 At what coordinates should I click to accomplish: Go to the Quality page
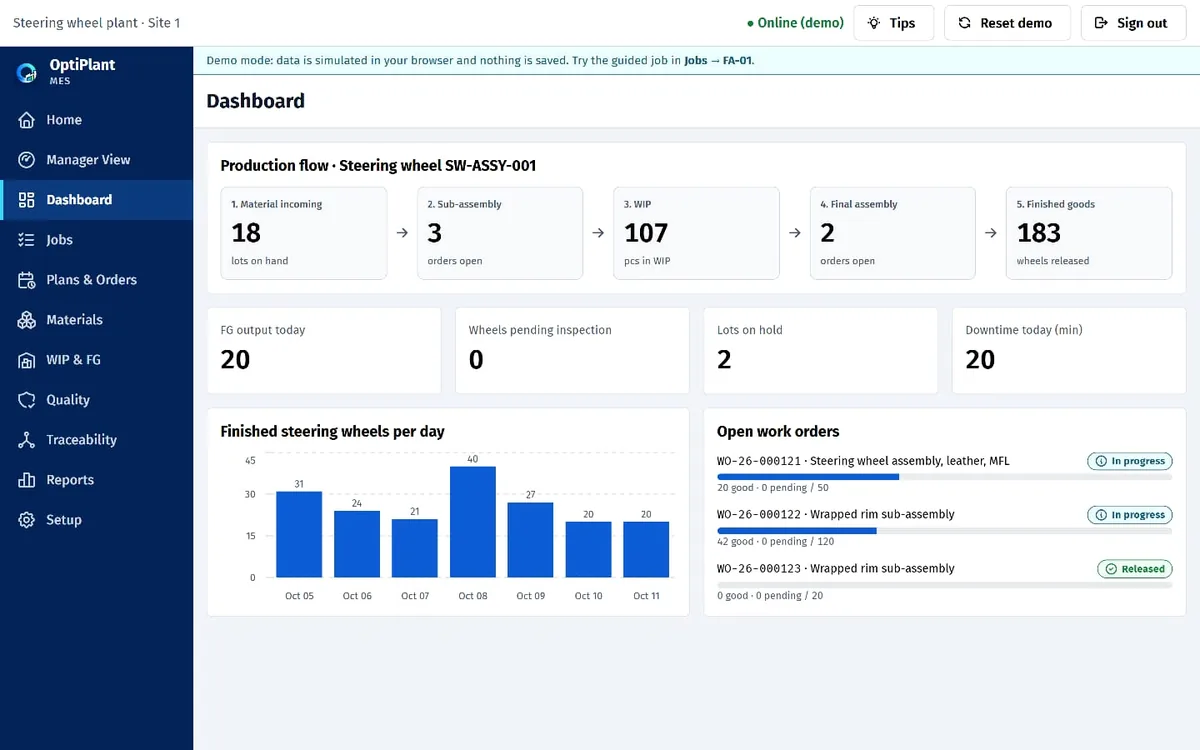(x=96, y=400)
